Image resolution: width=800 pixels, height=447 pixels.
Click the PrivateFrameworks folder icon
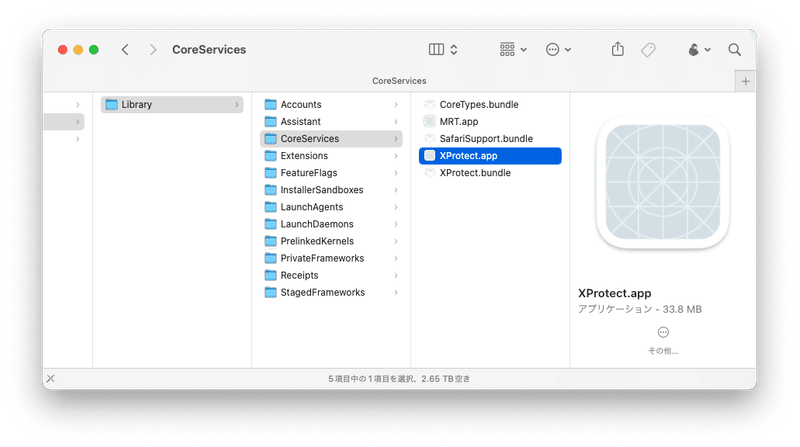[x=270, y=258]
